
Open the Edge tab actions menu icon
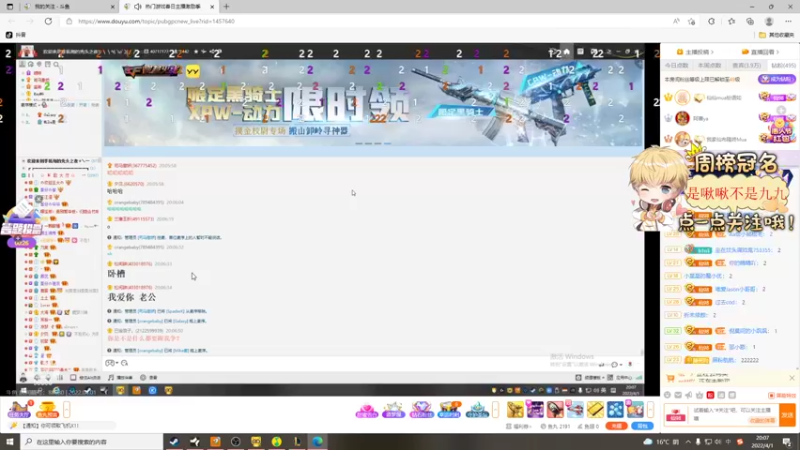(10, 7)
